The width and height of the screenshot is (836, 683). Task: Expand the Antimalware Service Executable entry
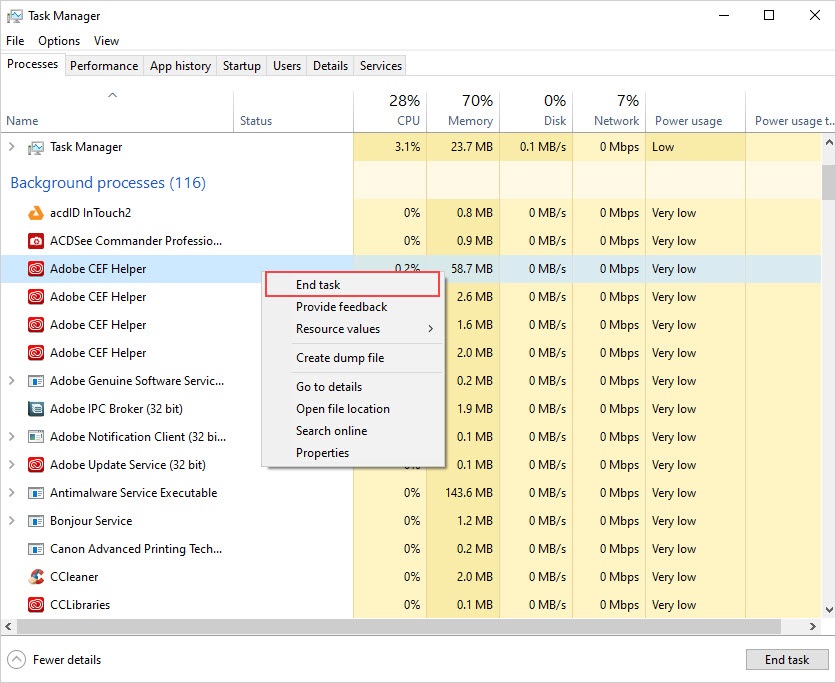point(12,493)
